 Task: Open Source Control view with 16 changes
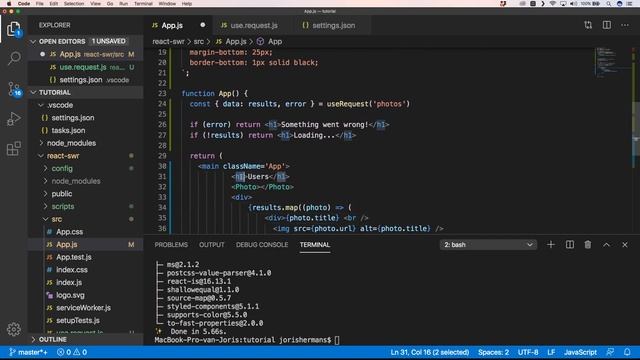pyautogui.click(x=14, y=89)
